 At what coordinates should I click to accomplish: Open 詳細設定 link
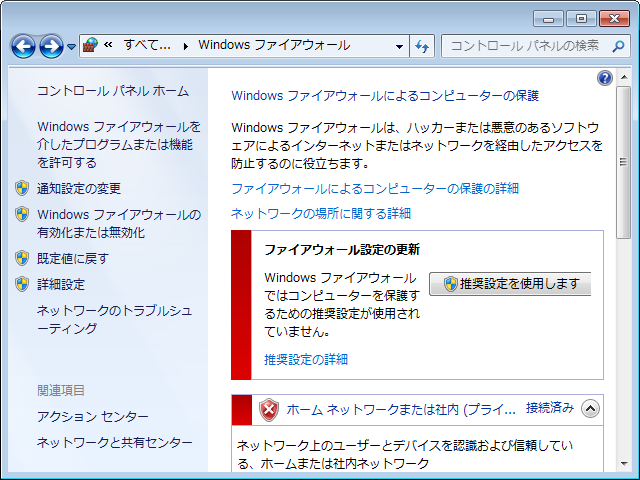click(x=61, y=284)
